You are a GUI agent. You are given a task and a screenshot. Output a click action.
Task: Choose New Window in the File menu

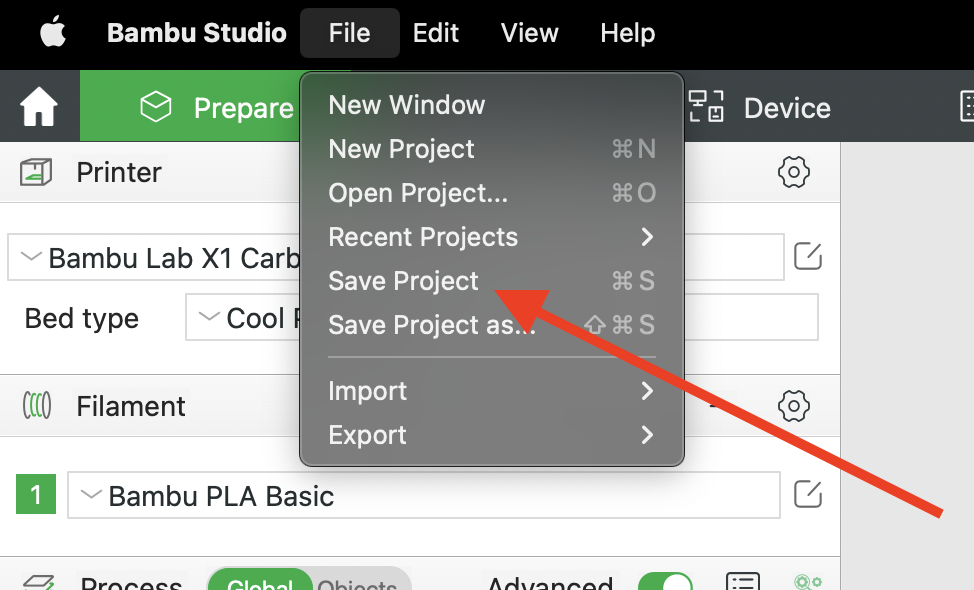pyautogui.click(x=406, y=104)
